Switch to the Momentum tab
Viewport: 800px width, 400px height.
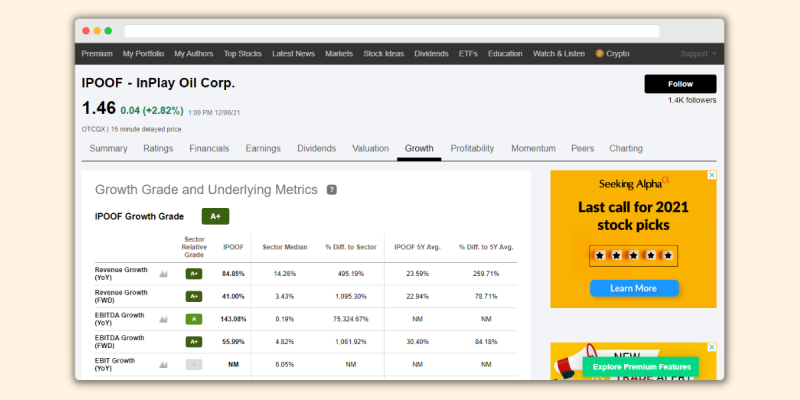point(533,148)
